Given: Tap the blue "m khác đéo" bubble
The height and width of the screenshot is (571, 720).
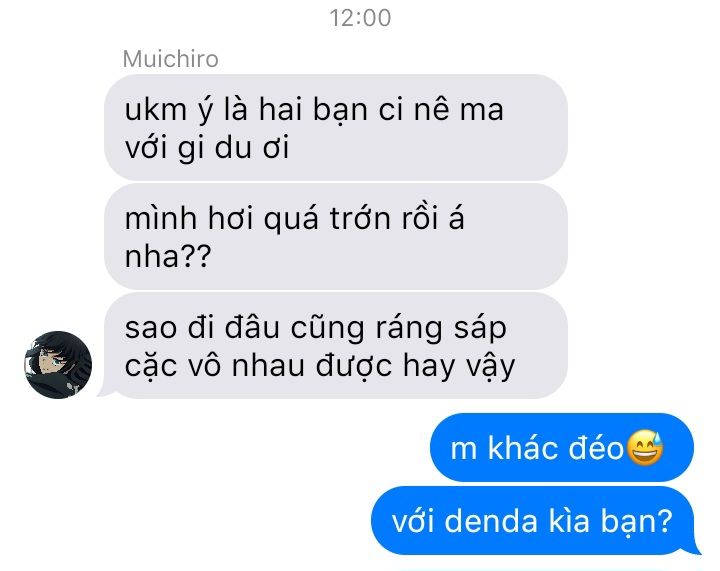Looking at the screenshot, I should (562, 447).
